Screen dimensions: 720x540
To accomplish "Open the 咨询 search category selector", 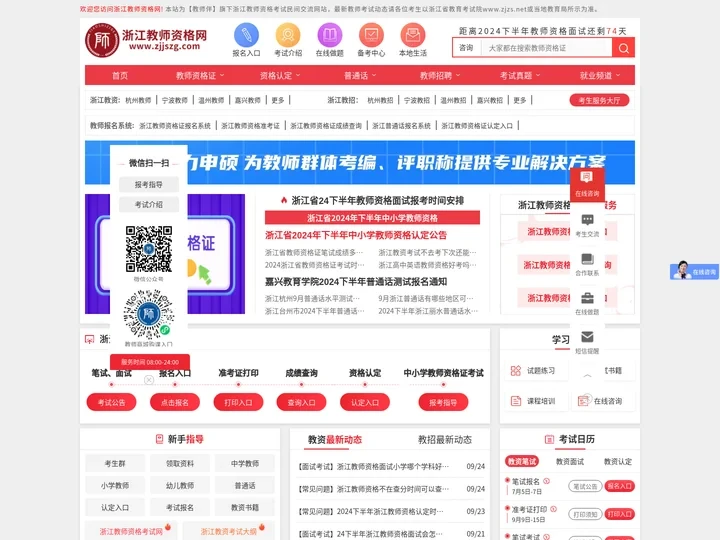I will 467,48.
